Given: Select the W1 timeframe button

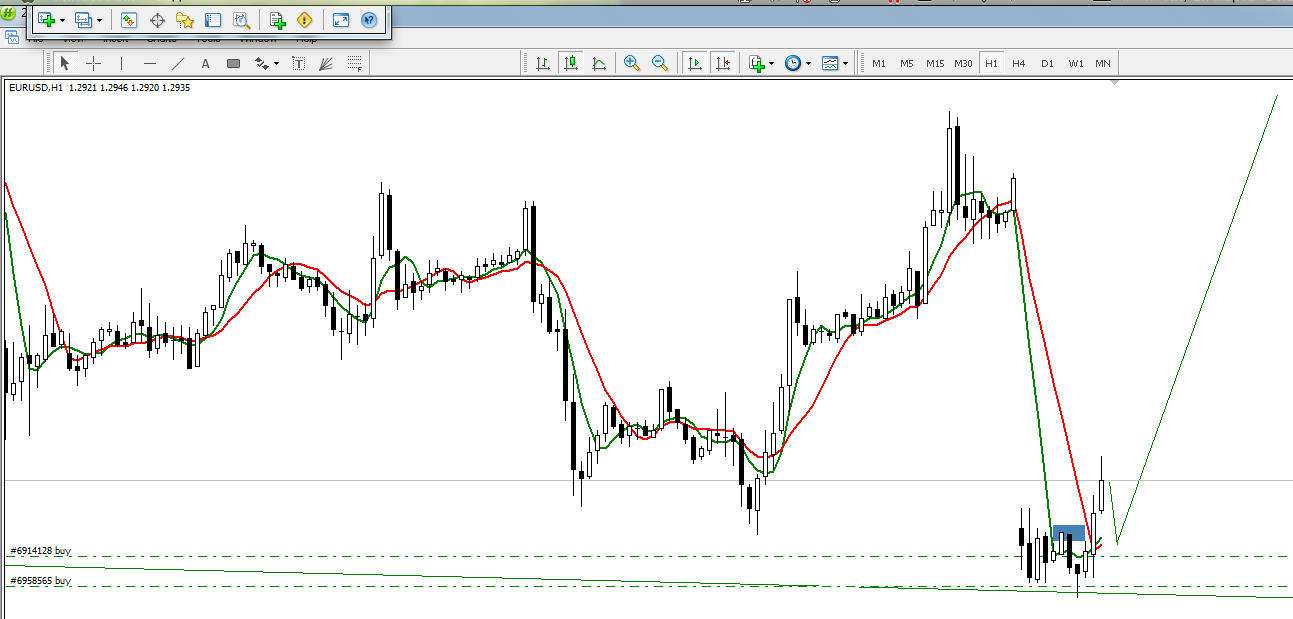Looking at the screenshot, I should 1075,63.
